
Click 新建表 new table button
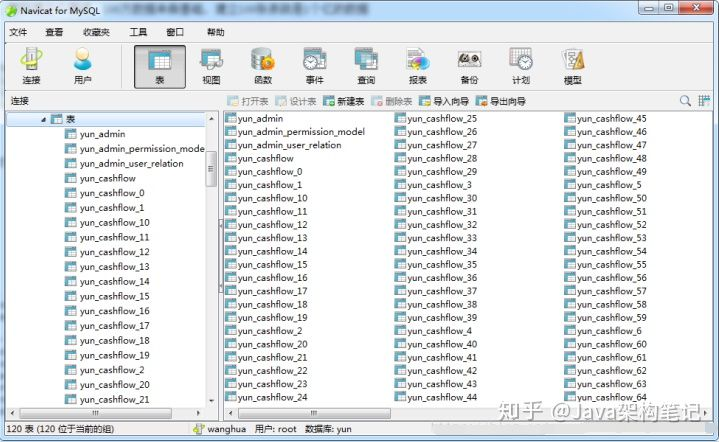click(x=343, y=101)
